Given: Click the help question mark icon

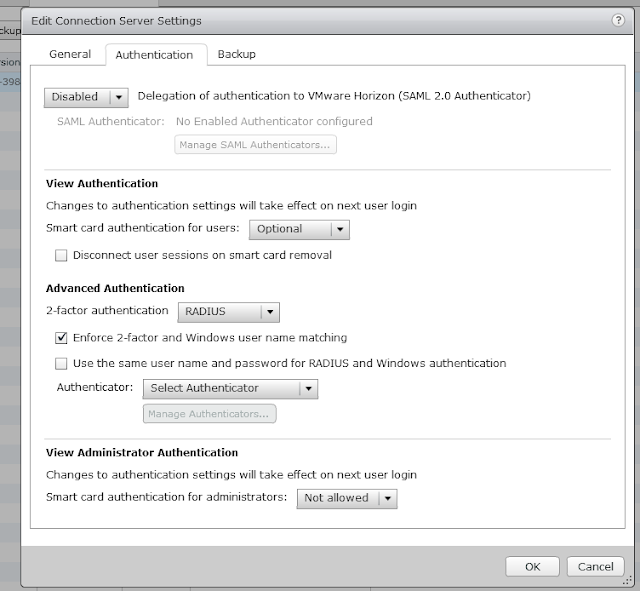Looking at the screenshot, I should coord(618,19).
